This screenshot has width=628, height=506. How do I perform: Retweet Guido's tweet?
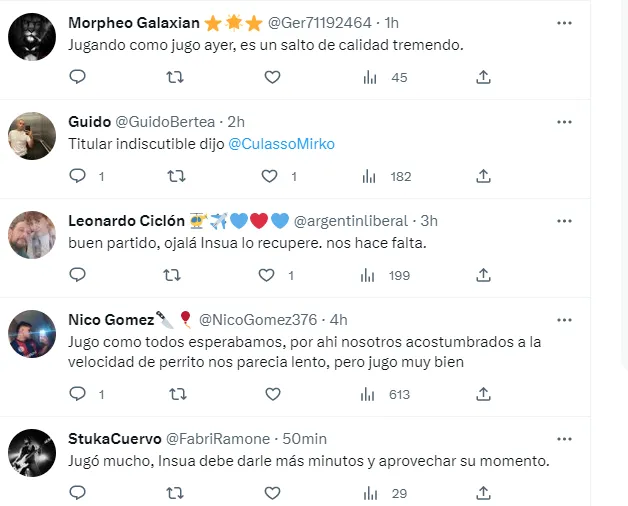175,176
